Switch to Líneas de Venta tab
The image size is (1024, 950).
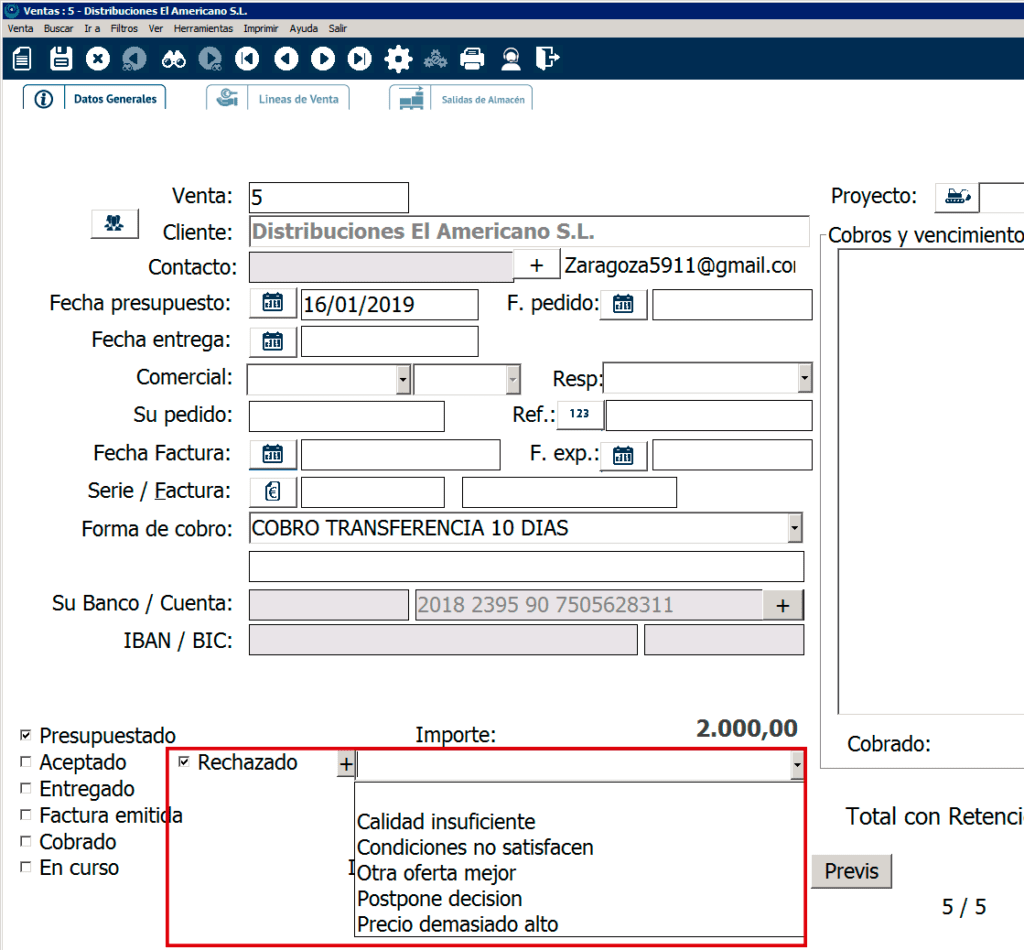tap(297, 99)
